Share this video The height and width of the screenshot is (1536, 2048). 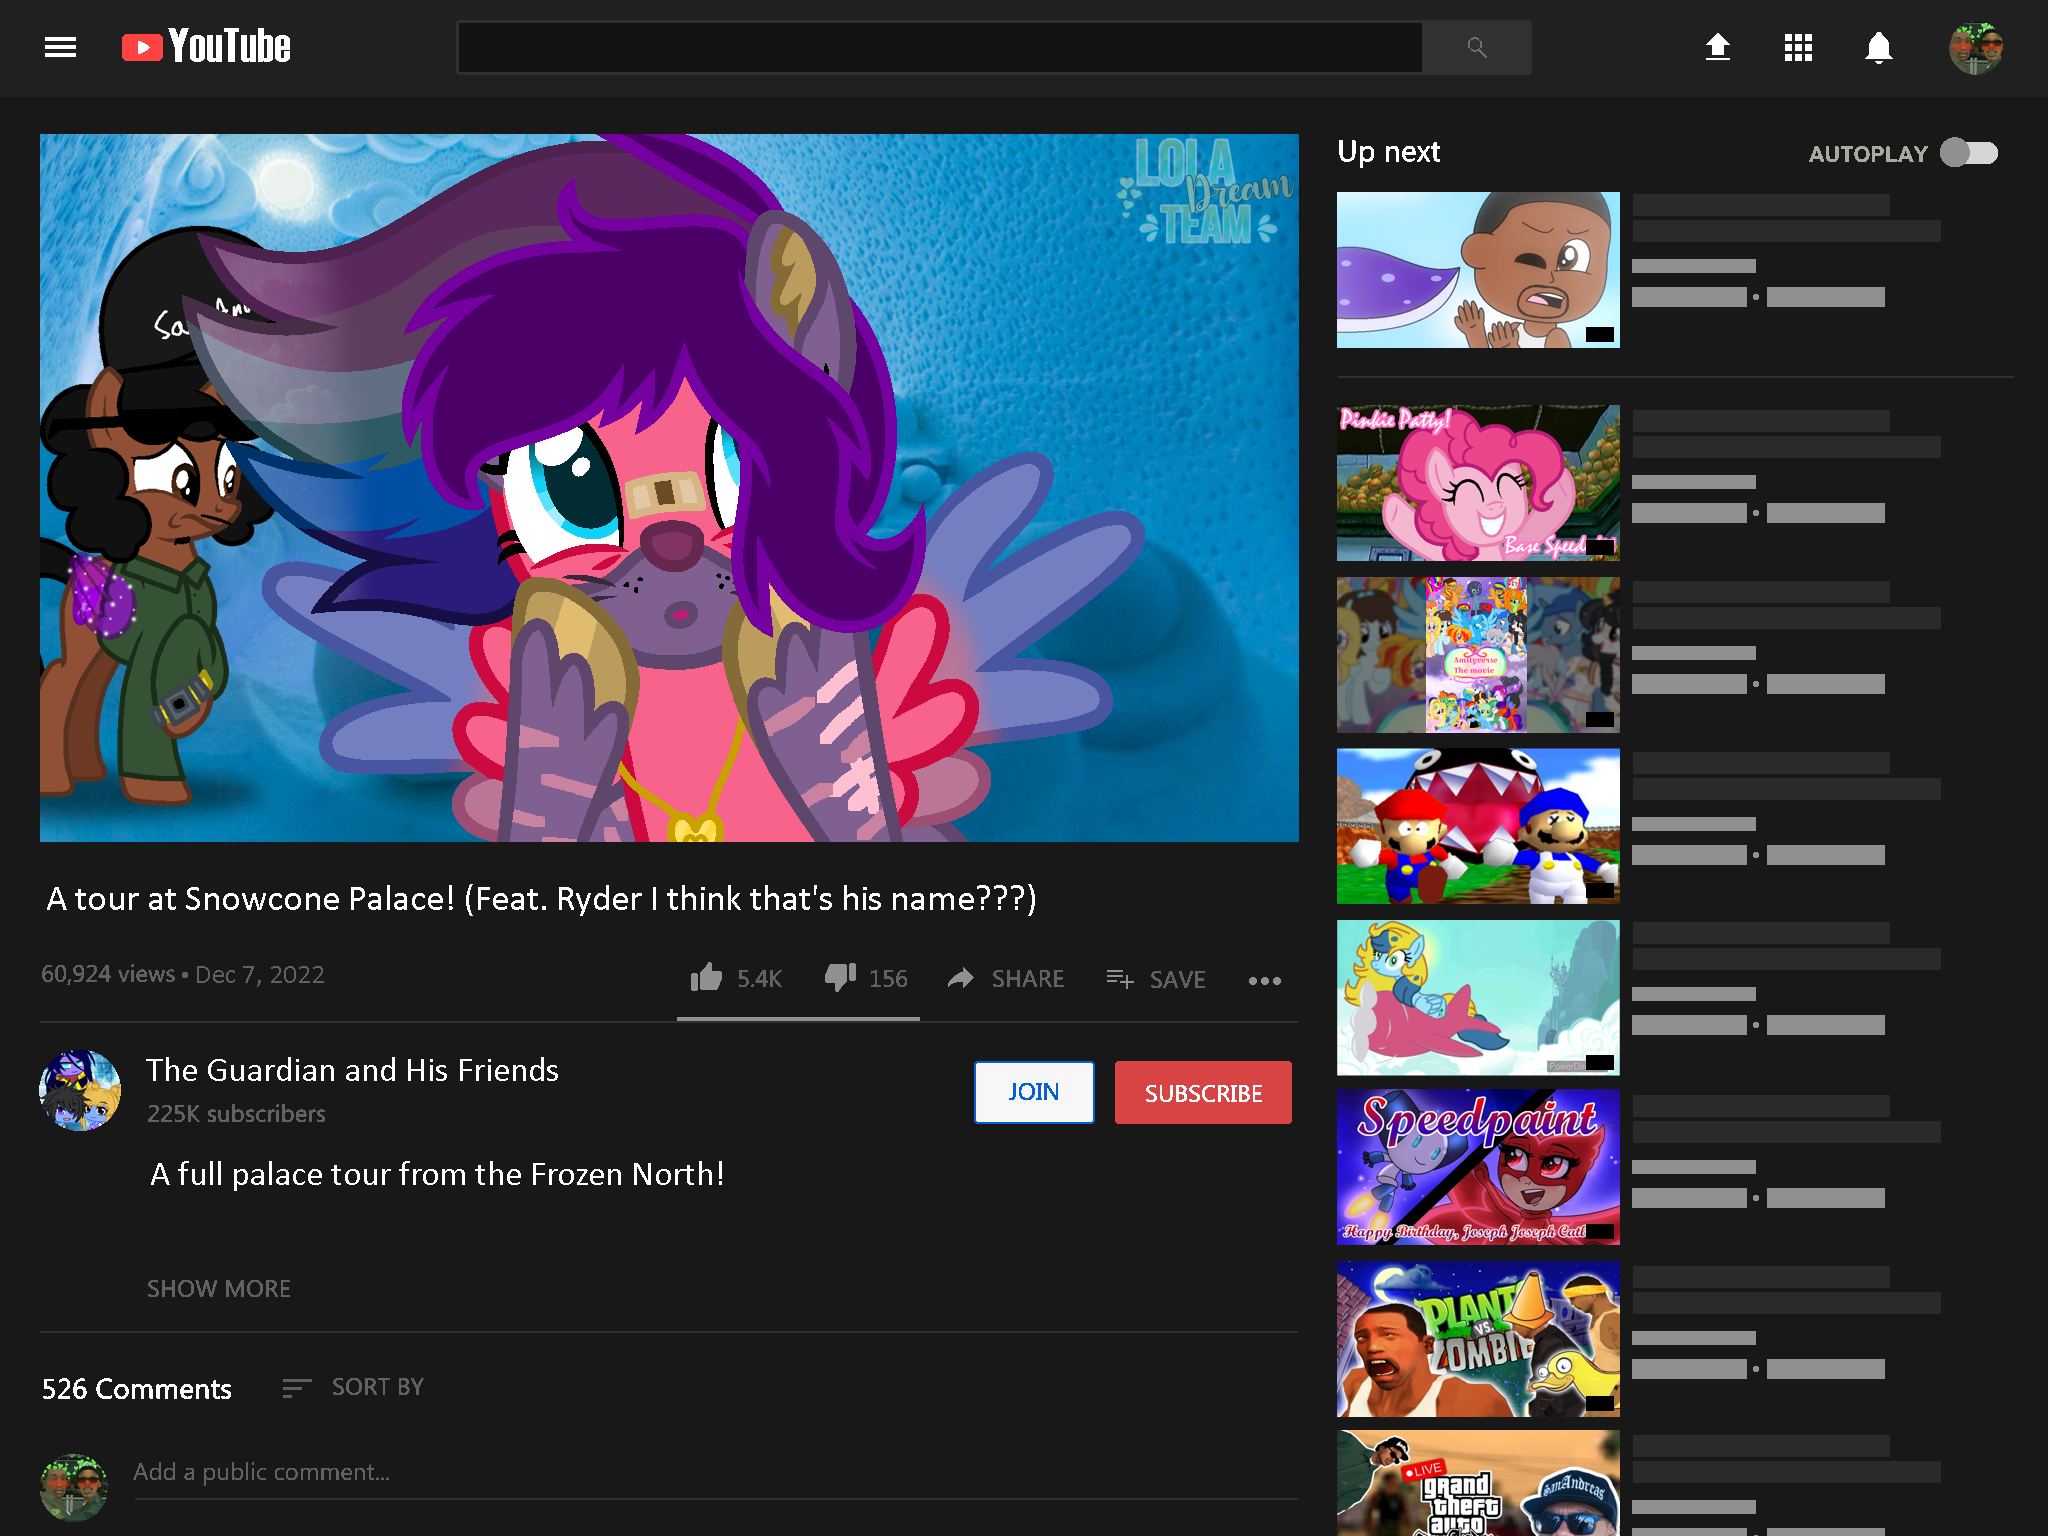coord(1006,978)
